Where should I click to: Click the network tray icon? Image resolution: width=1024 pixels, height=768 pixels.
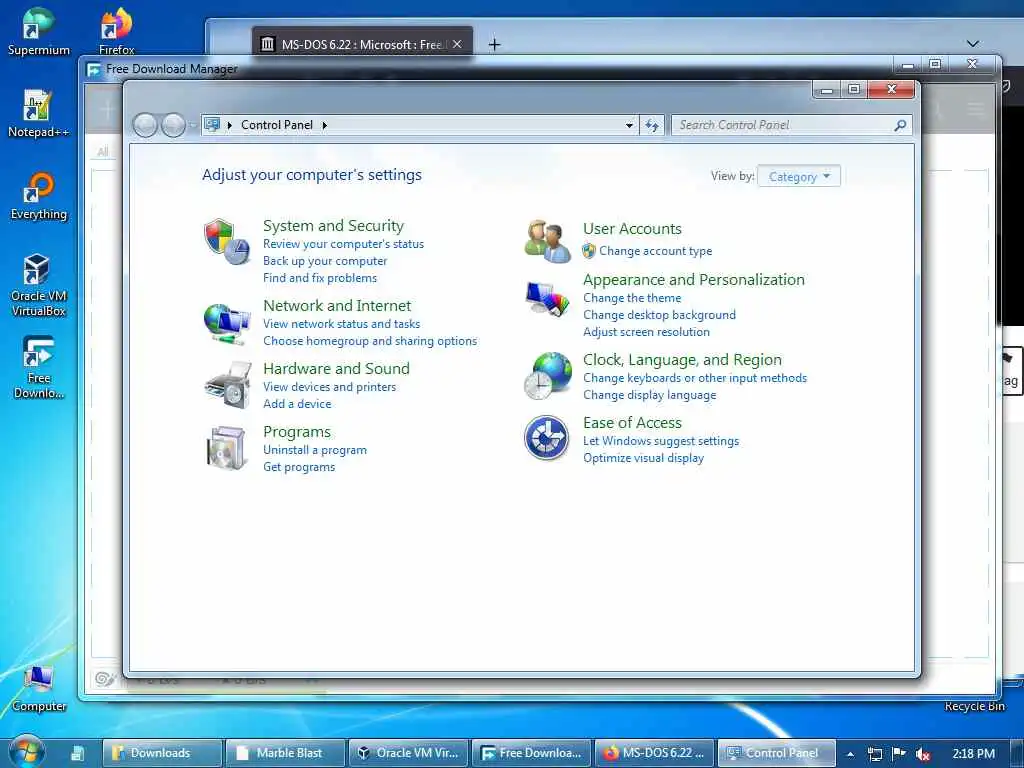875,754
